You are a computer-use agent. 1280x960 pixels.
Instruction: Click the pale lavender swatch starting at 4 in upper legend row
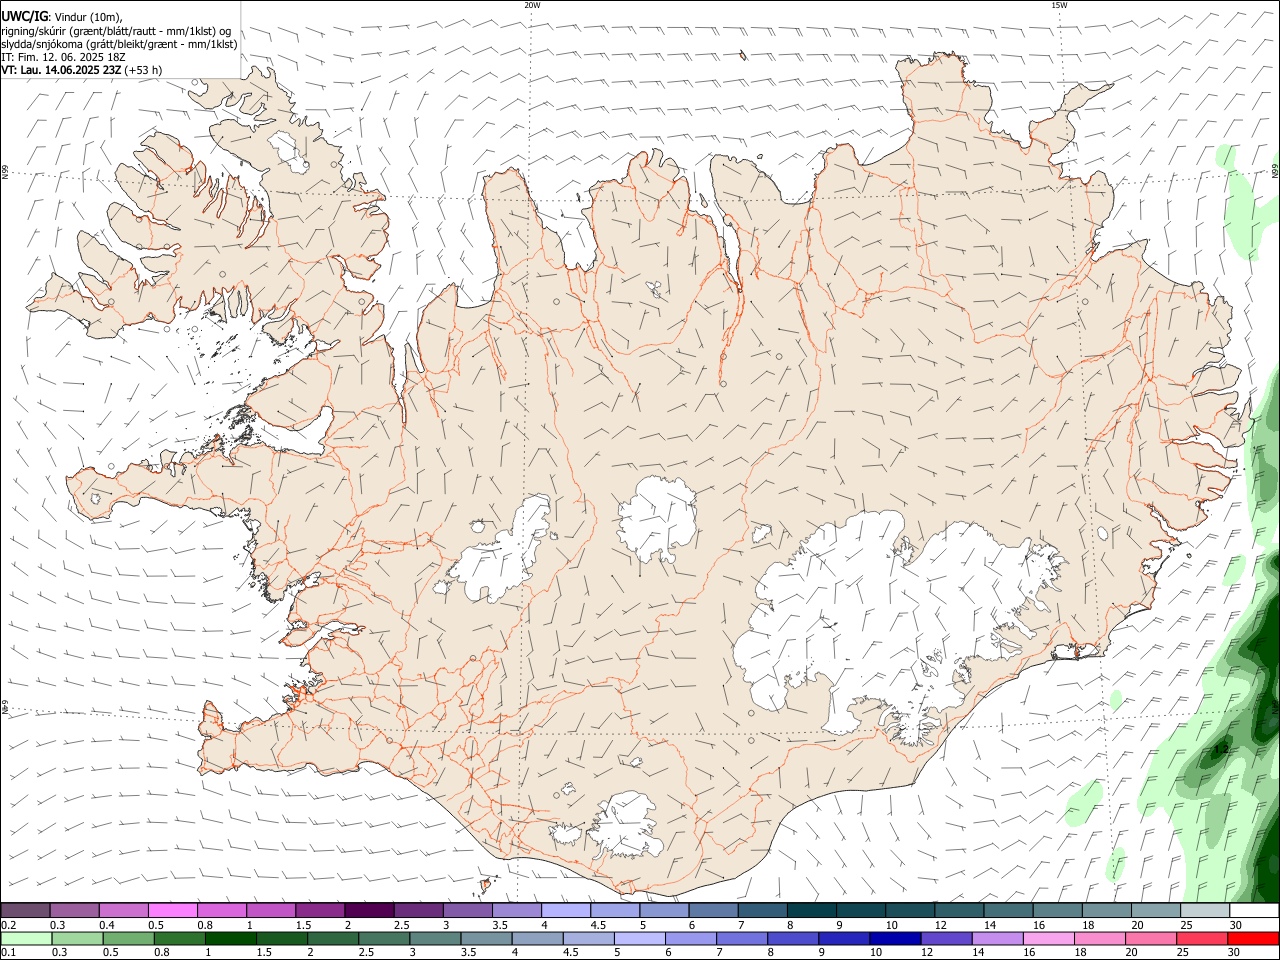566,910
